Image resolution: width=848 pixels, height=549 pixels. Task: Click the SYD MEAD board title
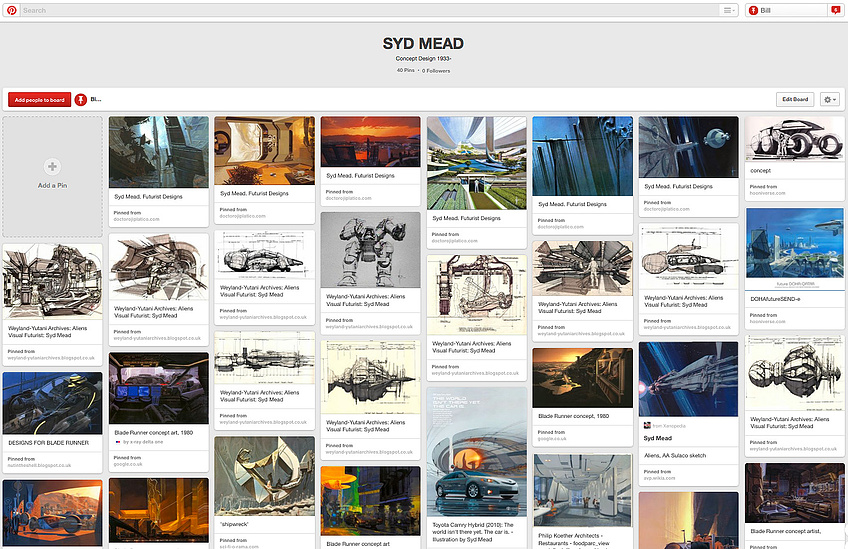[423, 43]
